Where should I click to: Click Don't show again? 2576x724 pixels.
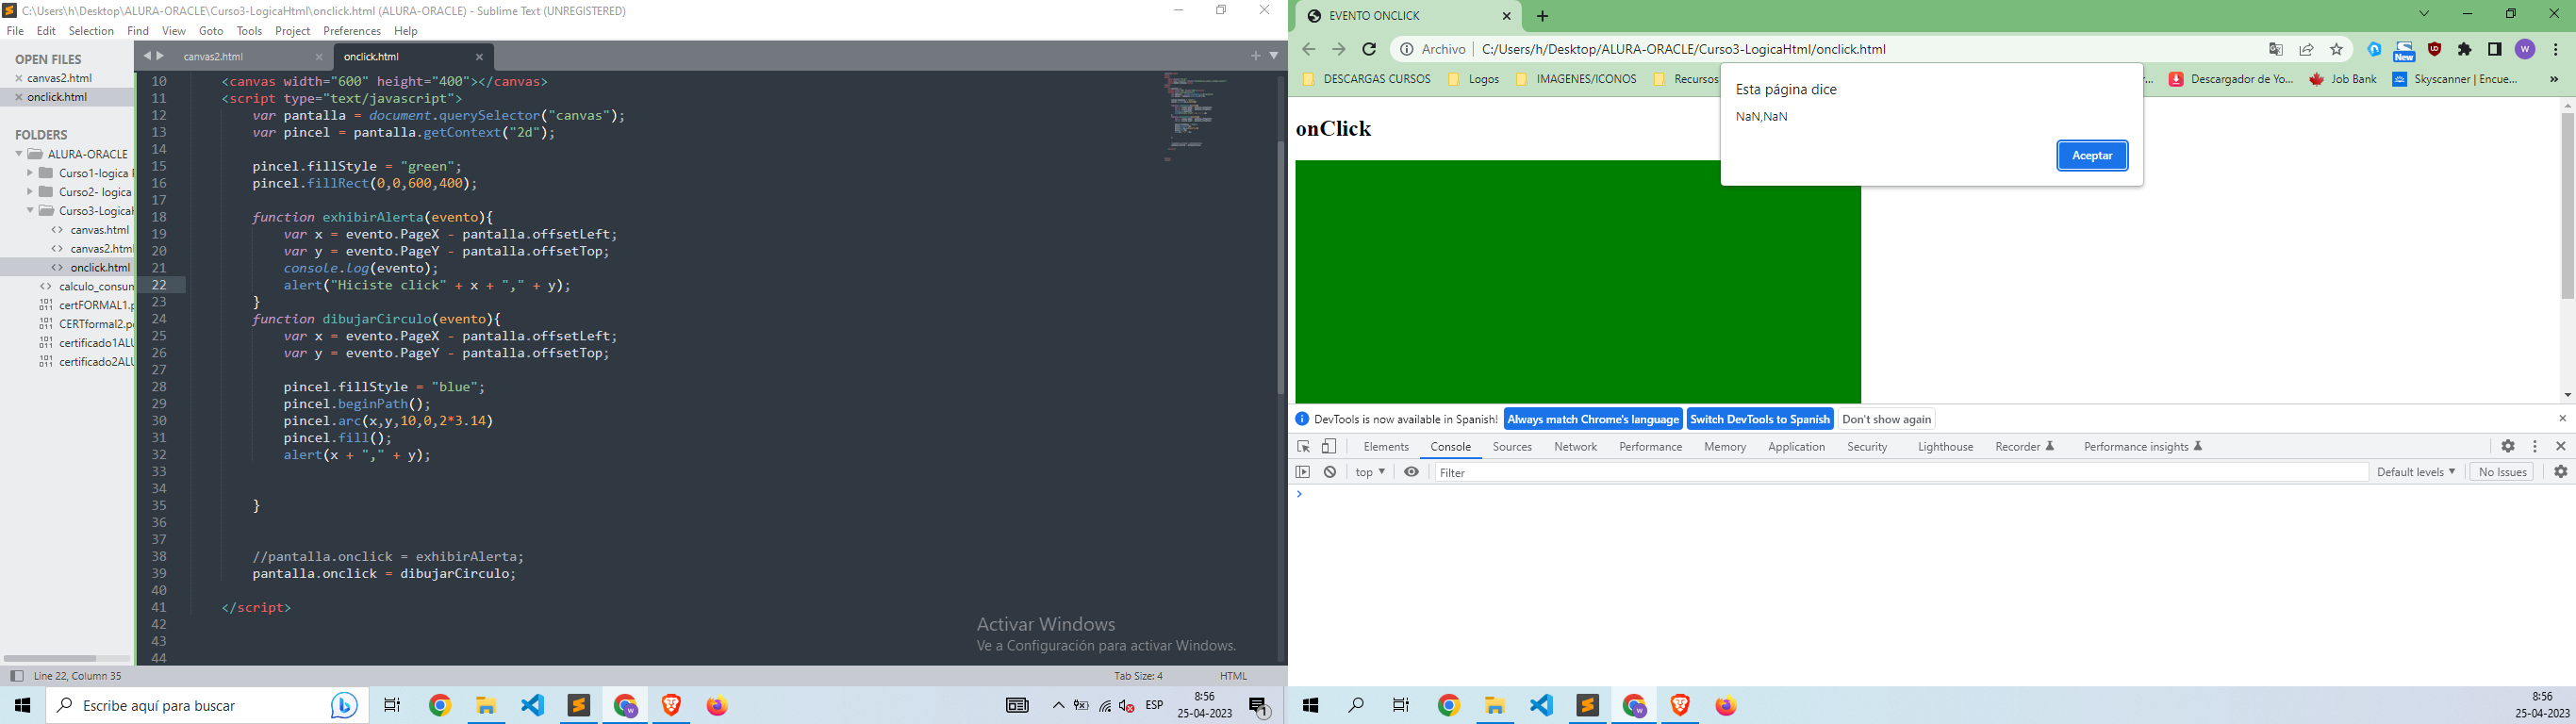point(1886,419)
